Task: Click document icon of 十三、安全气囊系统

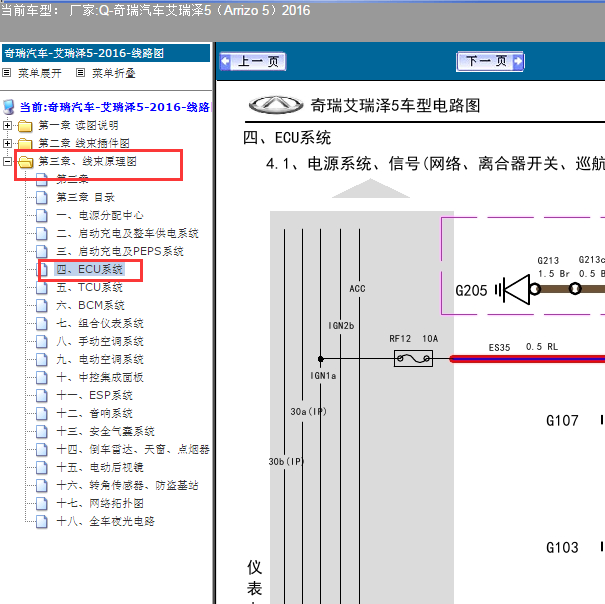Action: 42,431
